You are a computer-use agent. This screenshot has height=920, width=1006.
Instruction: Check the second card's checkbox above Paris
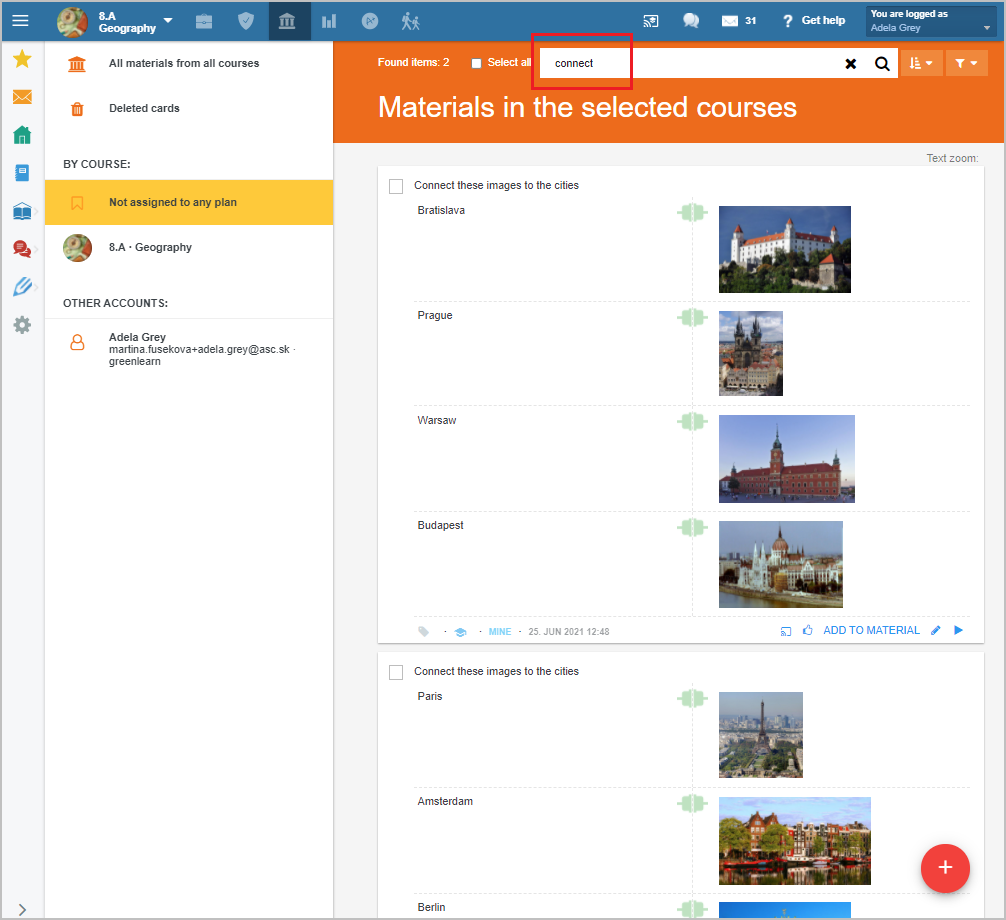[x=396, y=672]
